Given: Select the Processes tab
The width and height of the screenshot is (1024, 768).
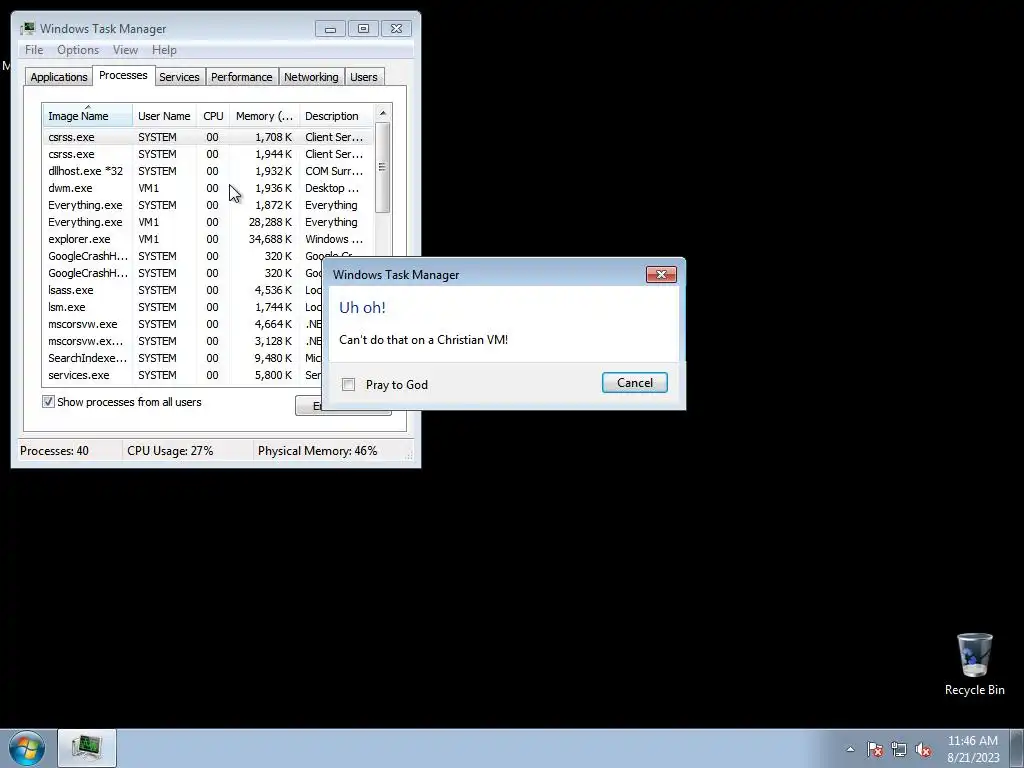Looking at the screenshot, I should 123,75.
